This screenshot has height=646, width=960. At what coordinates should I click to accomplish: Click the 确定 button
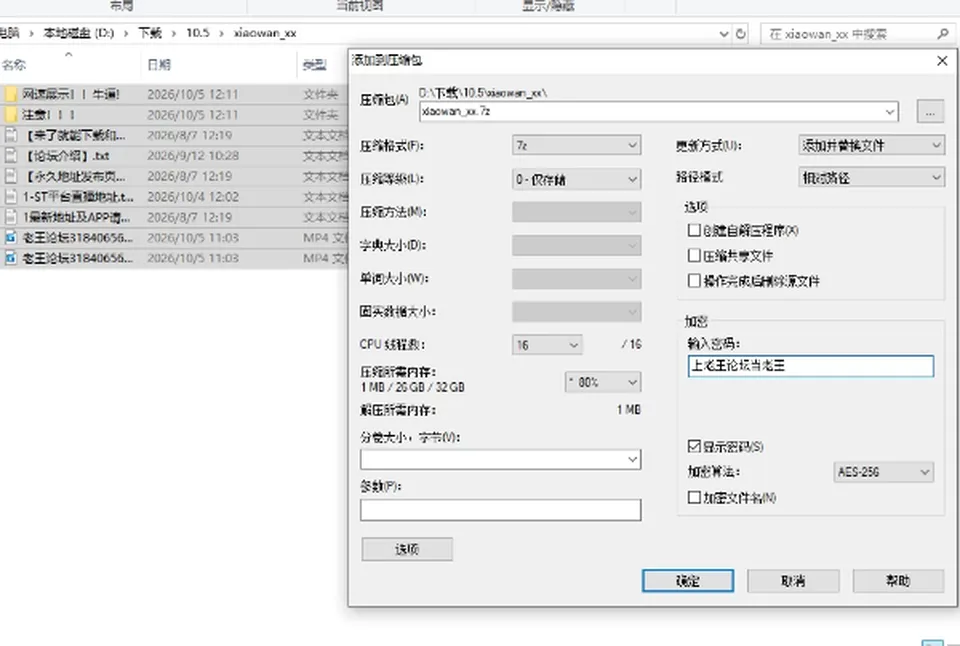point(688,581)
